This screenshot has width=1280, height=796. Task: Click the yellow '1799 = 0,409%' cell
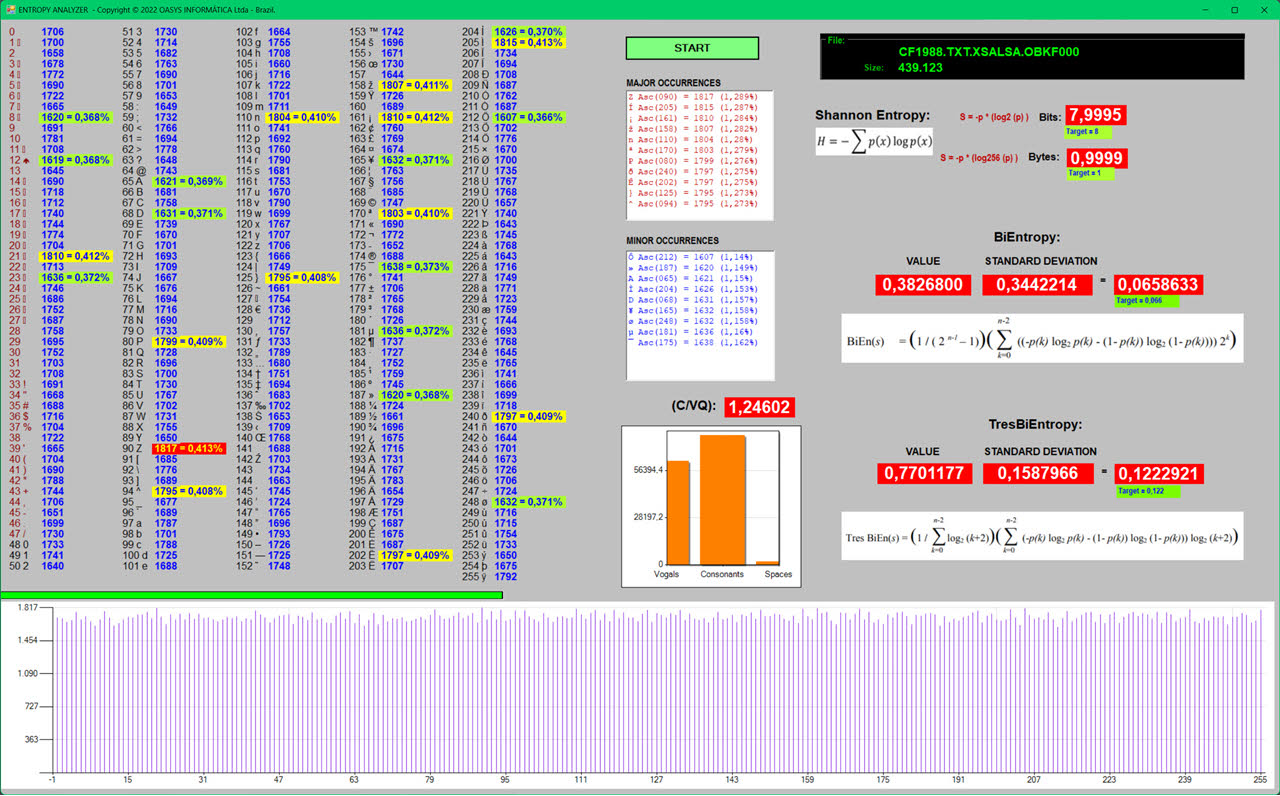coord(189,341)
